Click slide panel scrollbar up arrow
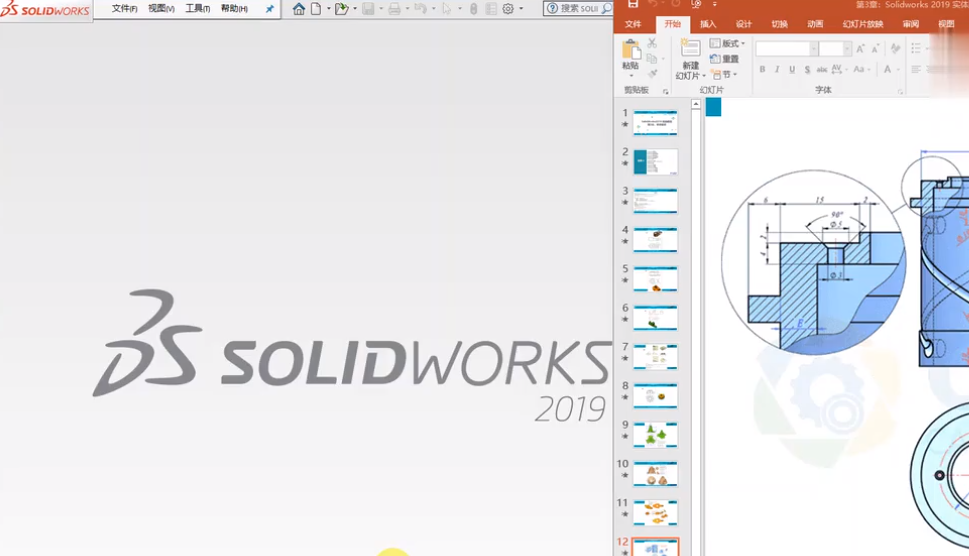Viewport: 969px width, 556px height. 696,104
